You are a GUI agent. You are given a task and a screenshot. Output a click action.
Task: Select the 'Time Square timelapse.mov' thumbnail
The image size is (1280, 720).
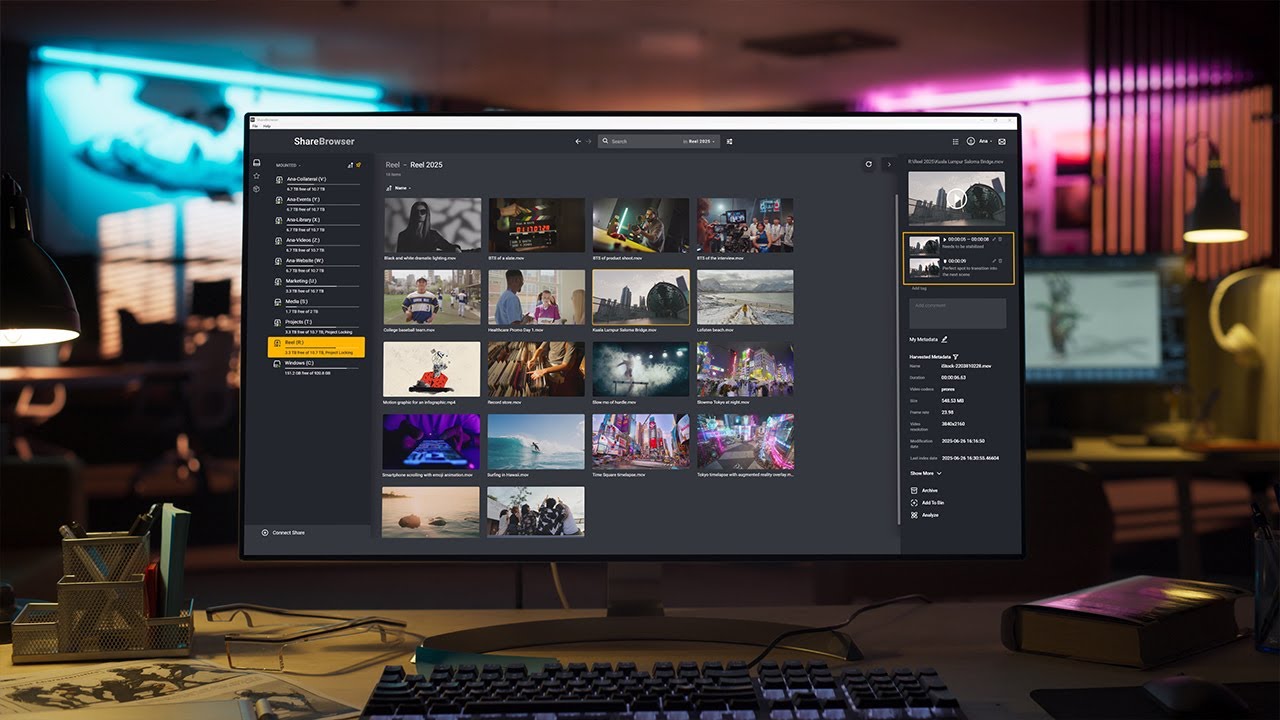point(640,442)
